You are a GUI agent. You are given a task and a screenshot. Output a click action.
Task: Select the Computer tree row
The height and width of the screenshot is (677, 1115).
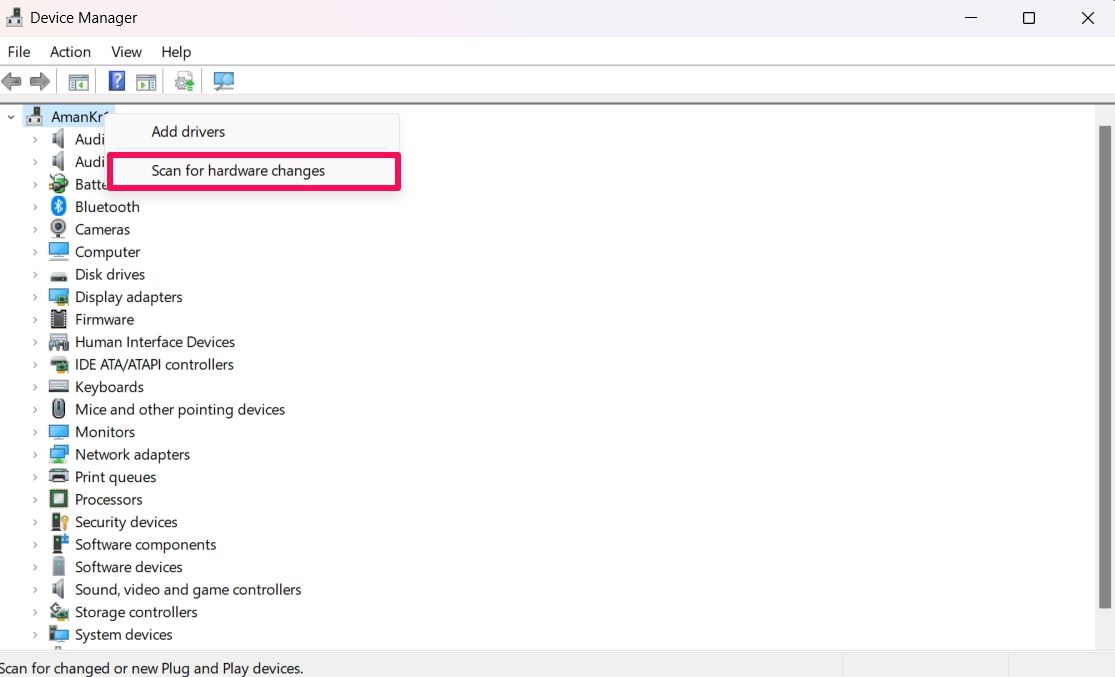(107, 252)
